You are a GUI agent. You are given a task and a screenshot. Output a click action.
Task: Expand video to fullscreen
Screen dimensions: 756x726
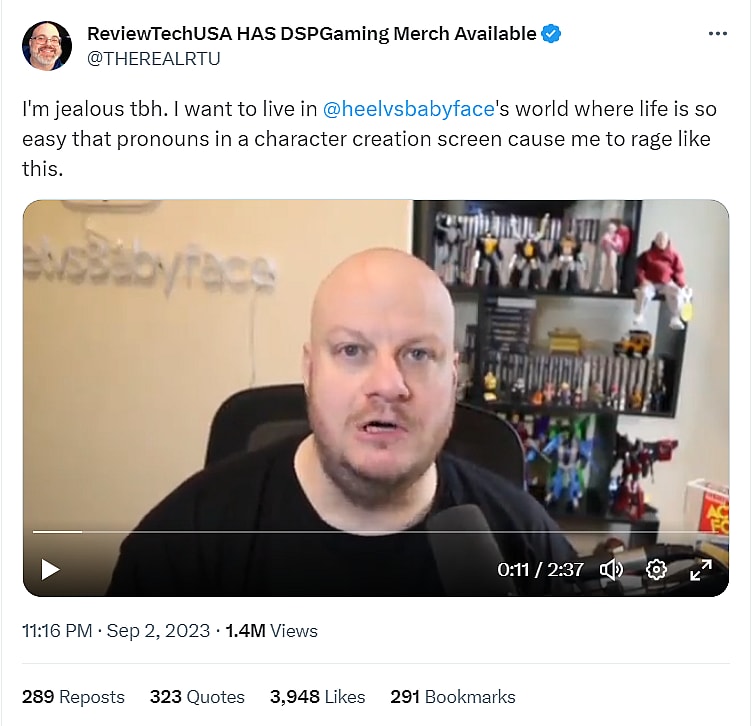pyautogui.click(x=701, y=570)
